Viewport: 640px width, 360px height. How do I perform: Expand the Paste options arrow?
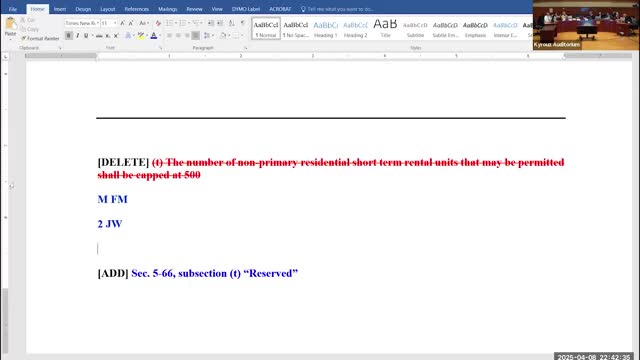tap(11, 40)
